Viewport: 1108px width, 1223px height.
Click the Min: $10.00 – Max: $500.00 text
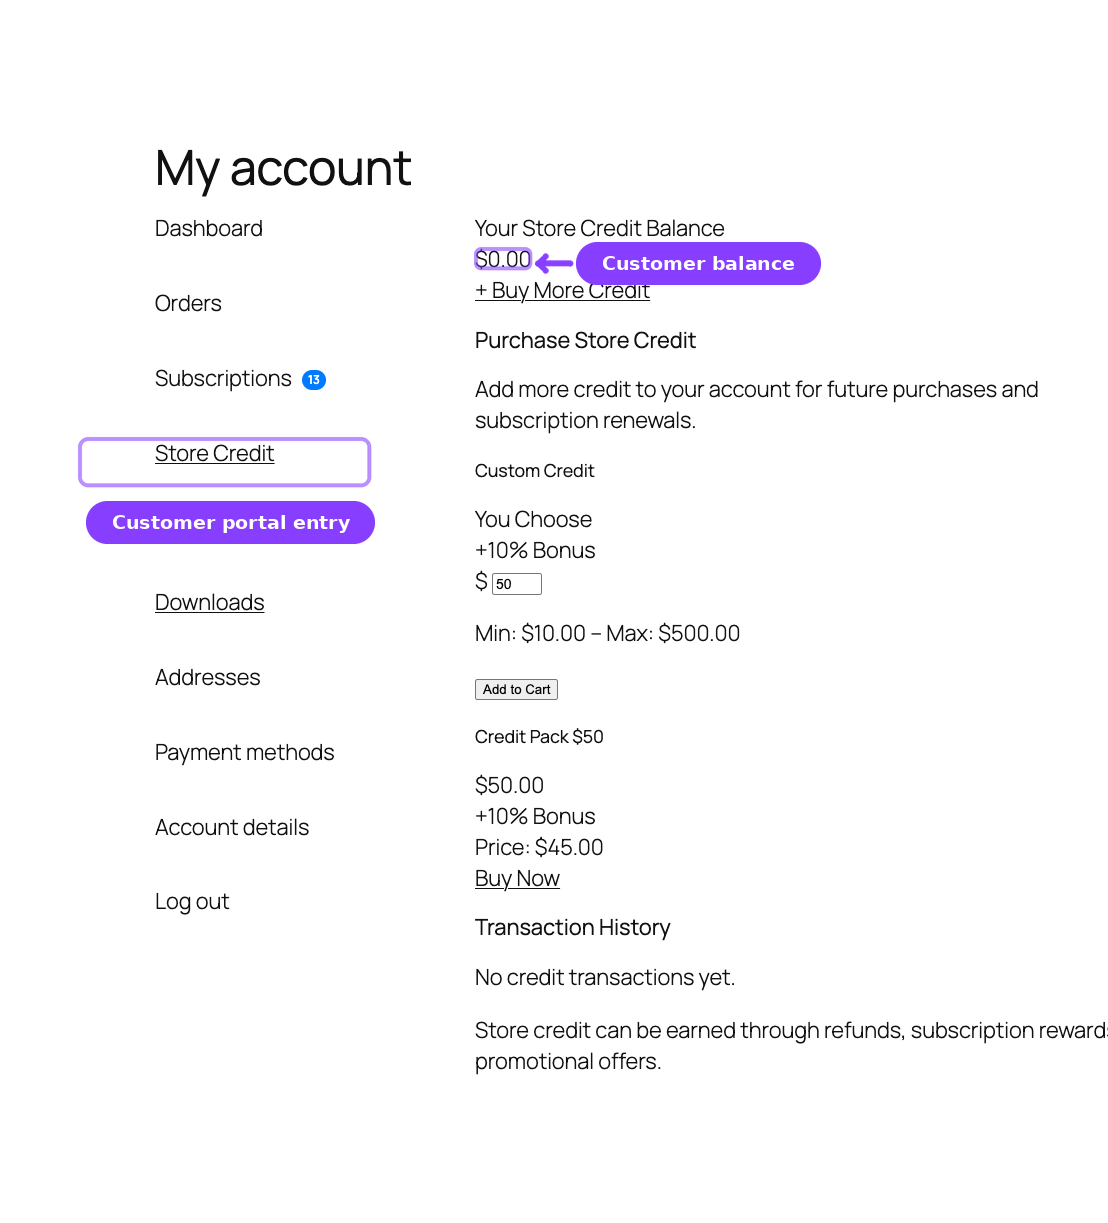607,633
